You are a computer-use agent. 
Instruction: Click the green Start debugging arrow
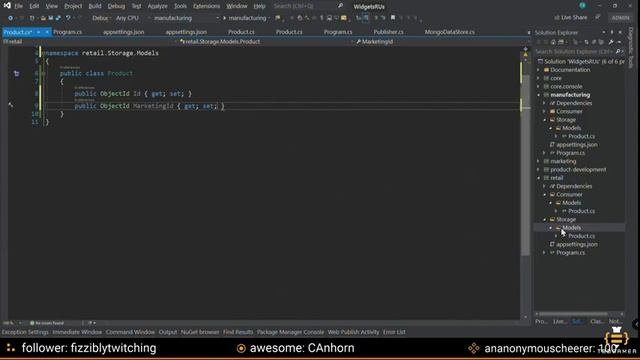pos(224,18)
